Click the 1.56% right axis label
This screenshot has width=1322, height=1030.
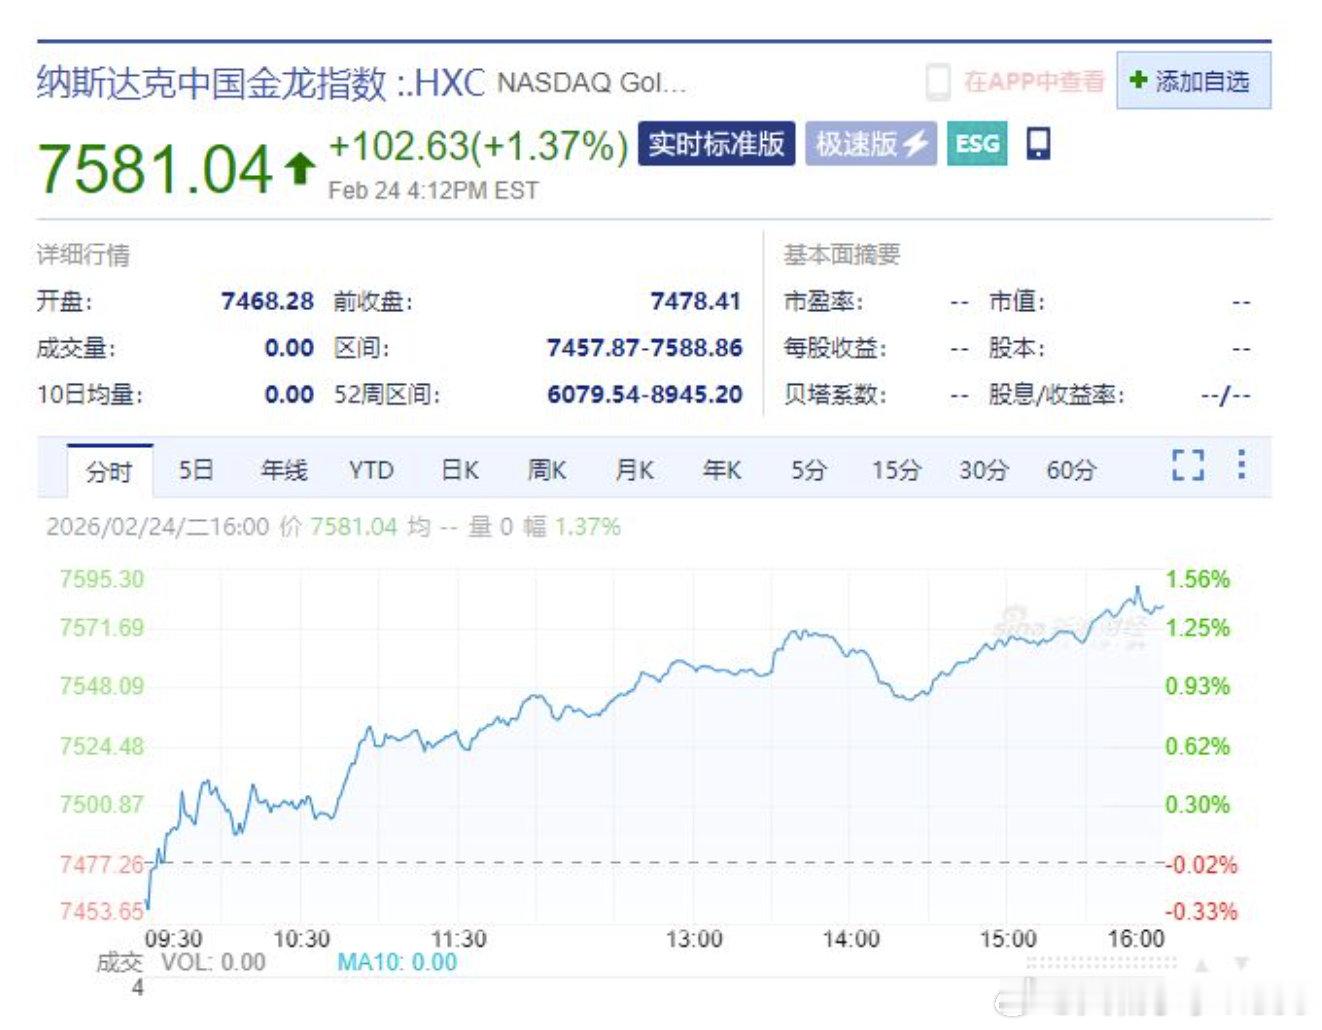pyautogui.click(x=1198, y=579)
